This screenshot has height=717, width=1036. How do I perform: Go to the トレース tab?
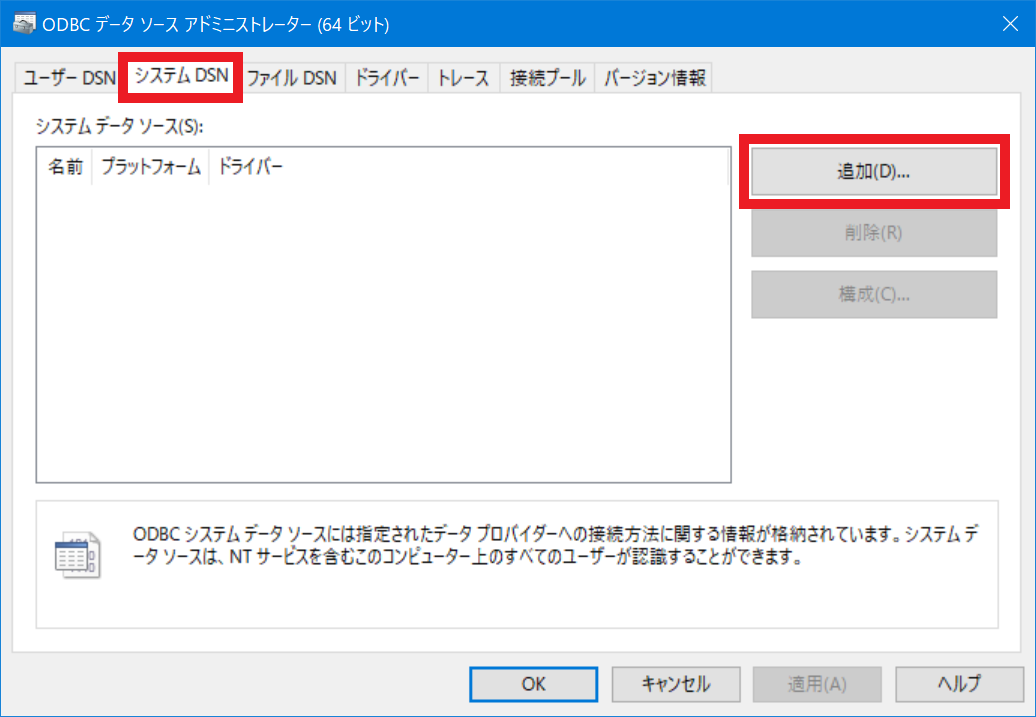[x=464, y=78]
